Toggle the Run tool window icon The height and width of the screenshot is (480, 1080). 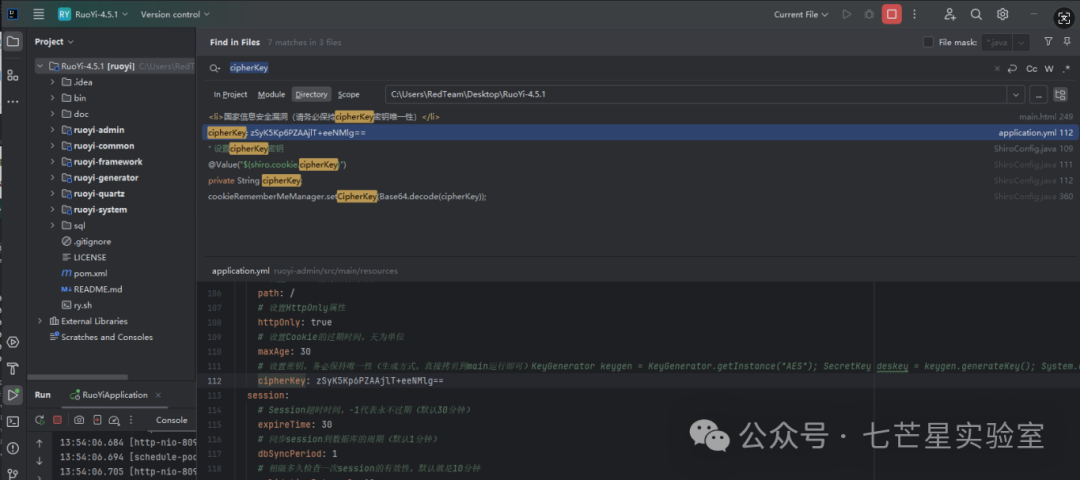tap(12, 395)
